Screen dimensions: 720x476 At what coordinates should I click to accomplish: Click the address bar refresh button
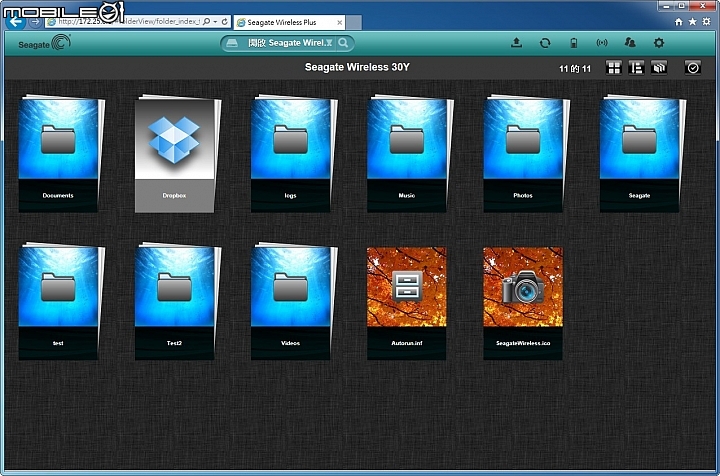pos(225,22)
